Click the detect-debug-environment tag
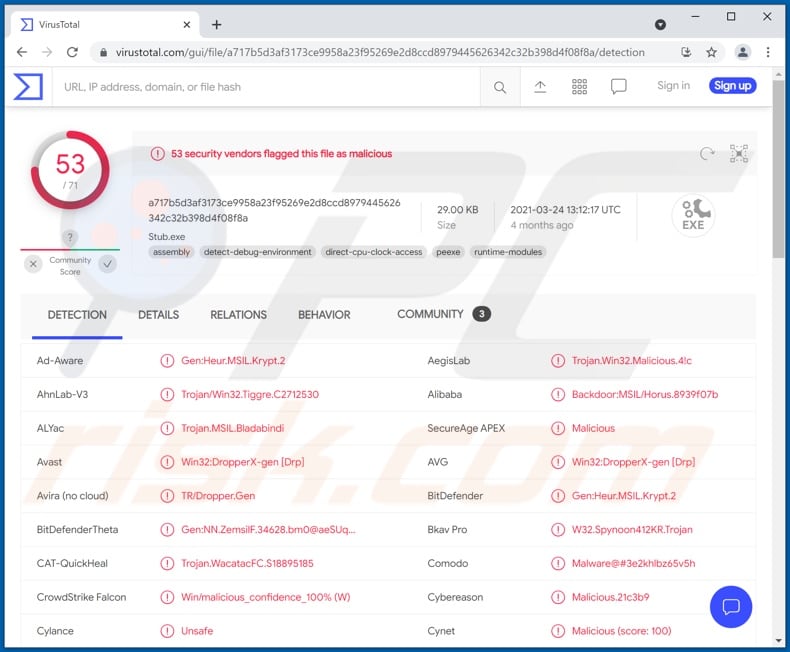Image resolution: width=790 pixels, height=652 pixels. coord(257,252)
